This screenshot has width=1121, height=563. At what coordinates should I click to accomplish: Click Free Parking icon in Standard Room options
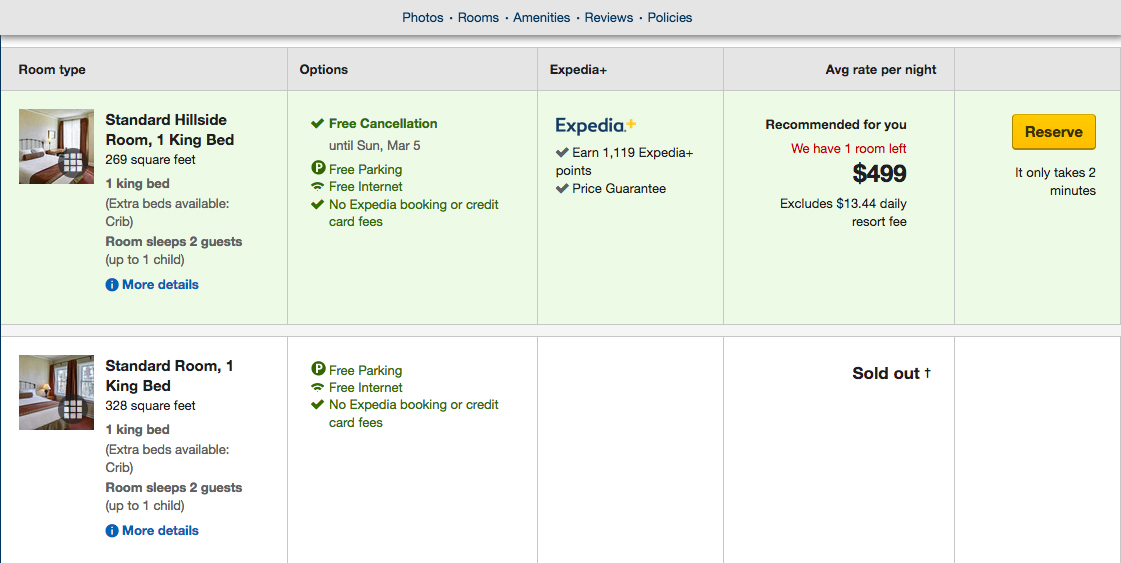click(x=318, y=370)
